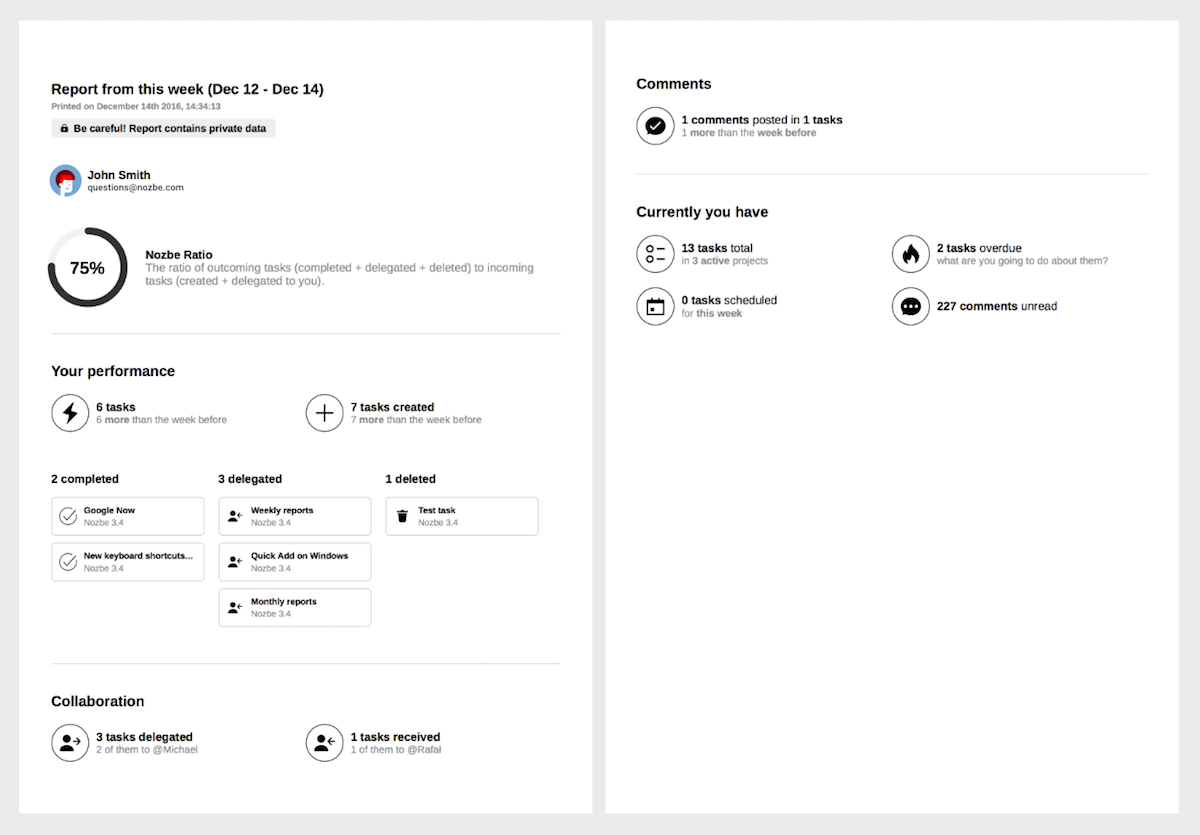1200x835 pixels.
Task: Click the '1 tasks received' text
Action: [395, 737]
